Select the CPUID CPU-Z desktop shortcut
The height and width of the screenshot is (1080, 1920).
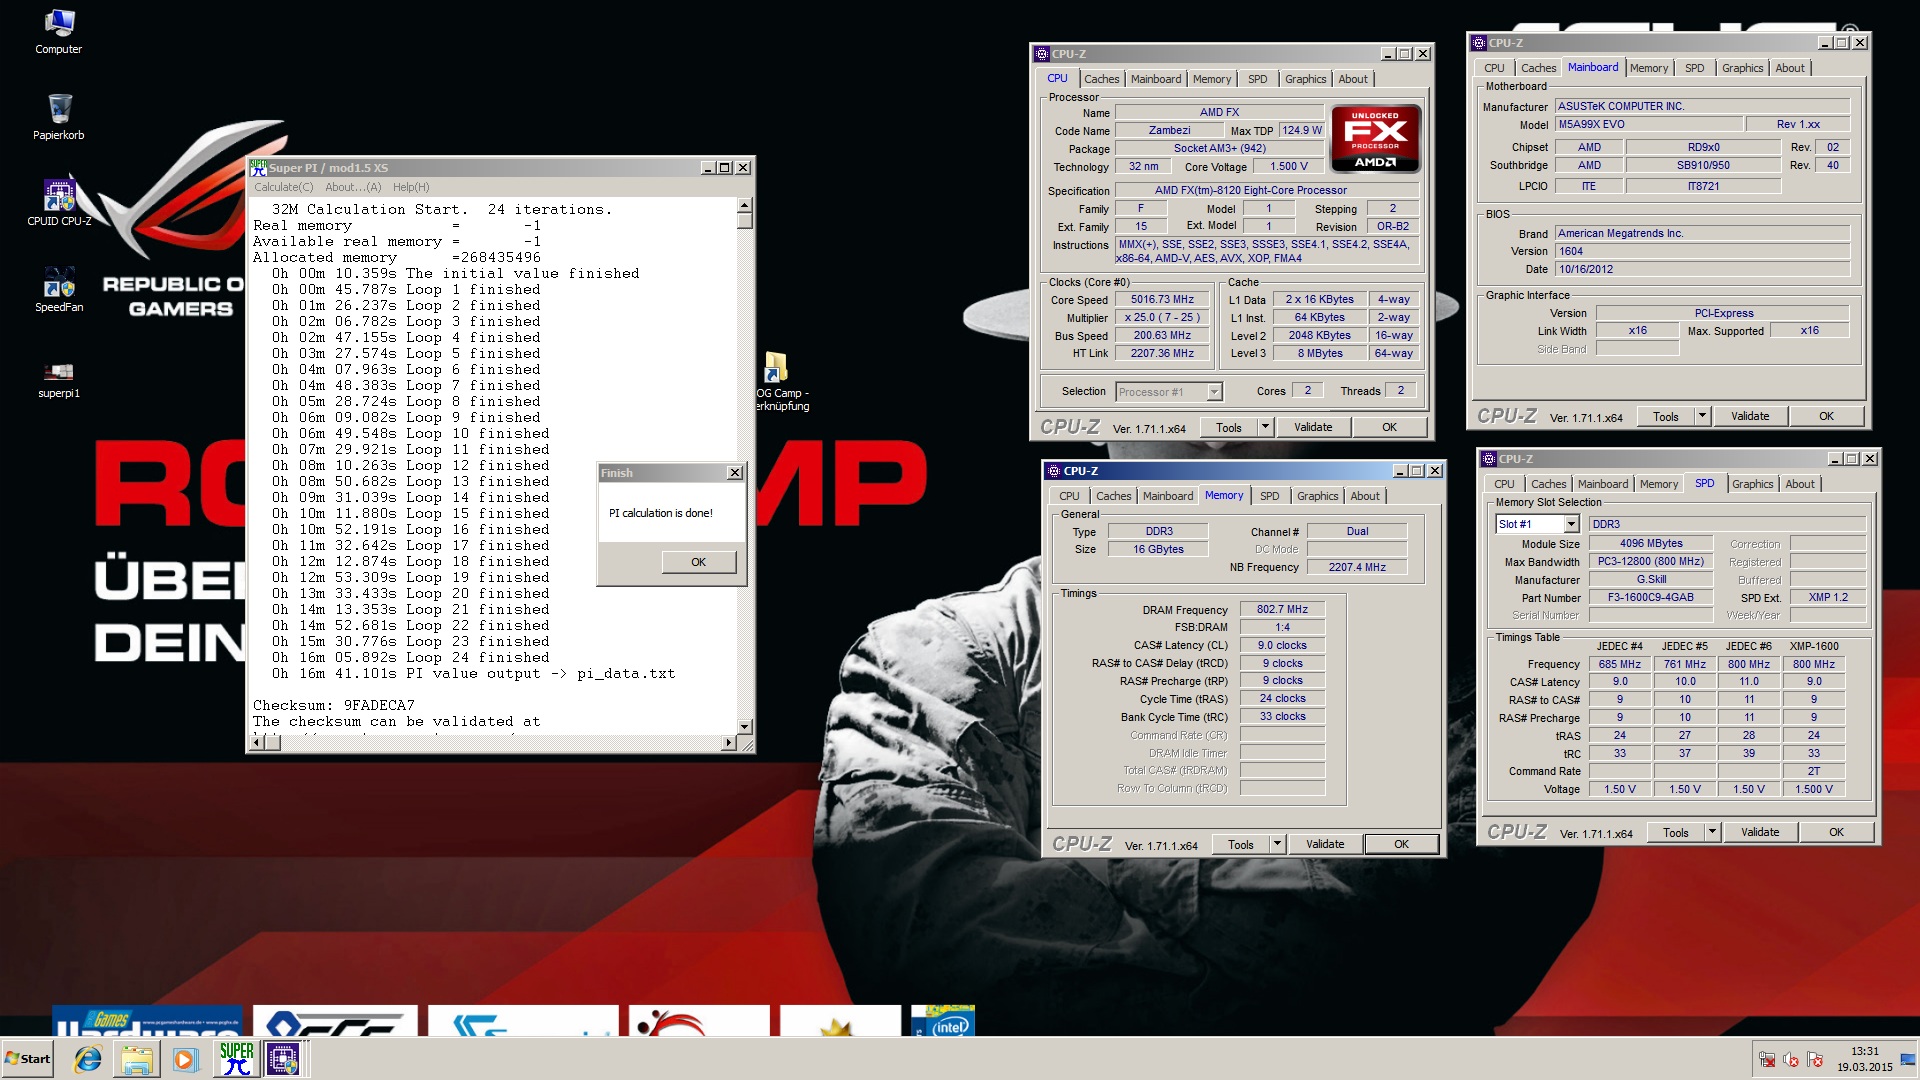pyautogui.click(x=59, y=203)
